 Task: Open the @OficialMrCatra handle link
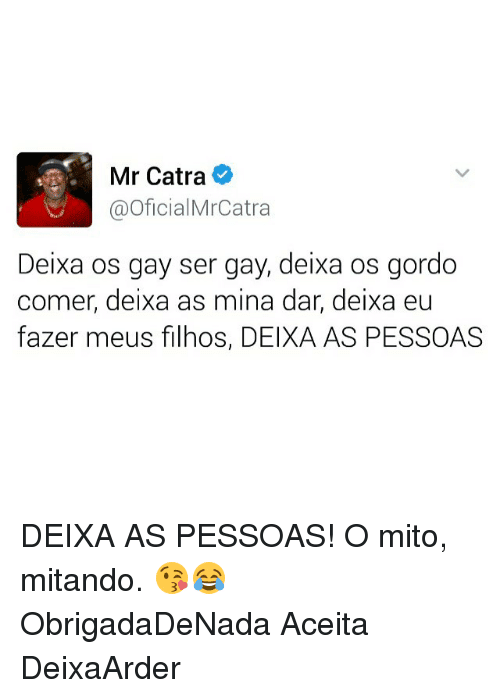(190, 208)
